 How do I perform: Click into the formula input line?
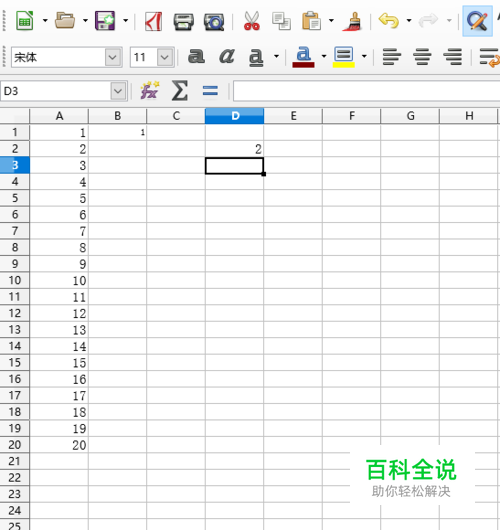coord(366,91)
